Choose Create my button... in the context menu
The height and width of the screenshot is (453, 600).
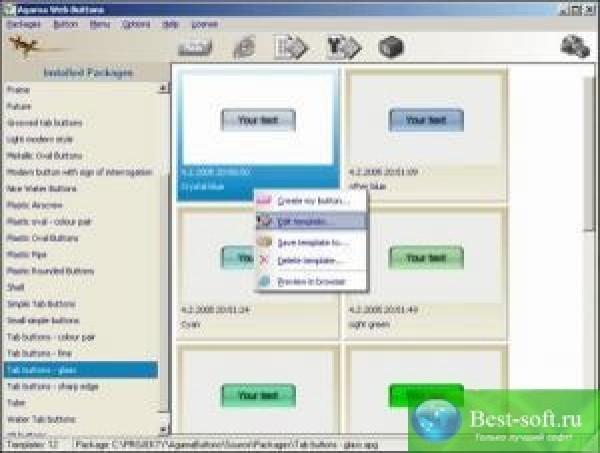(x=311, y=200)
